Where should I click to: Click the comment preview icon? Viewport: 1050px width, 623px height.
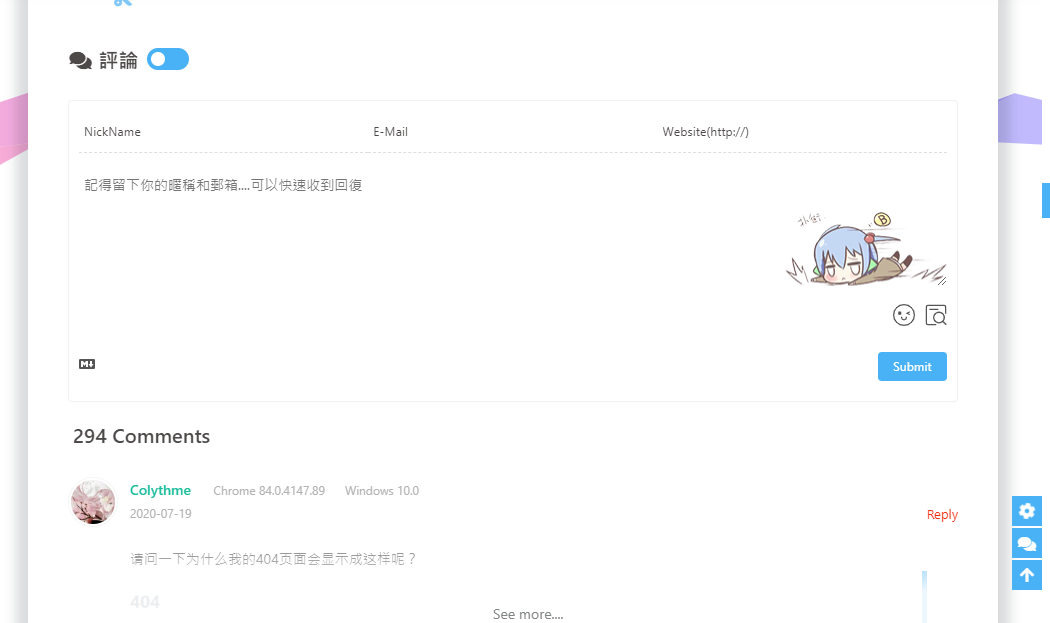click(936, 315)
